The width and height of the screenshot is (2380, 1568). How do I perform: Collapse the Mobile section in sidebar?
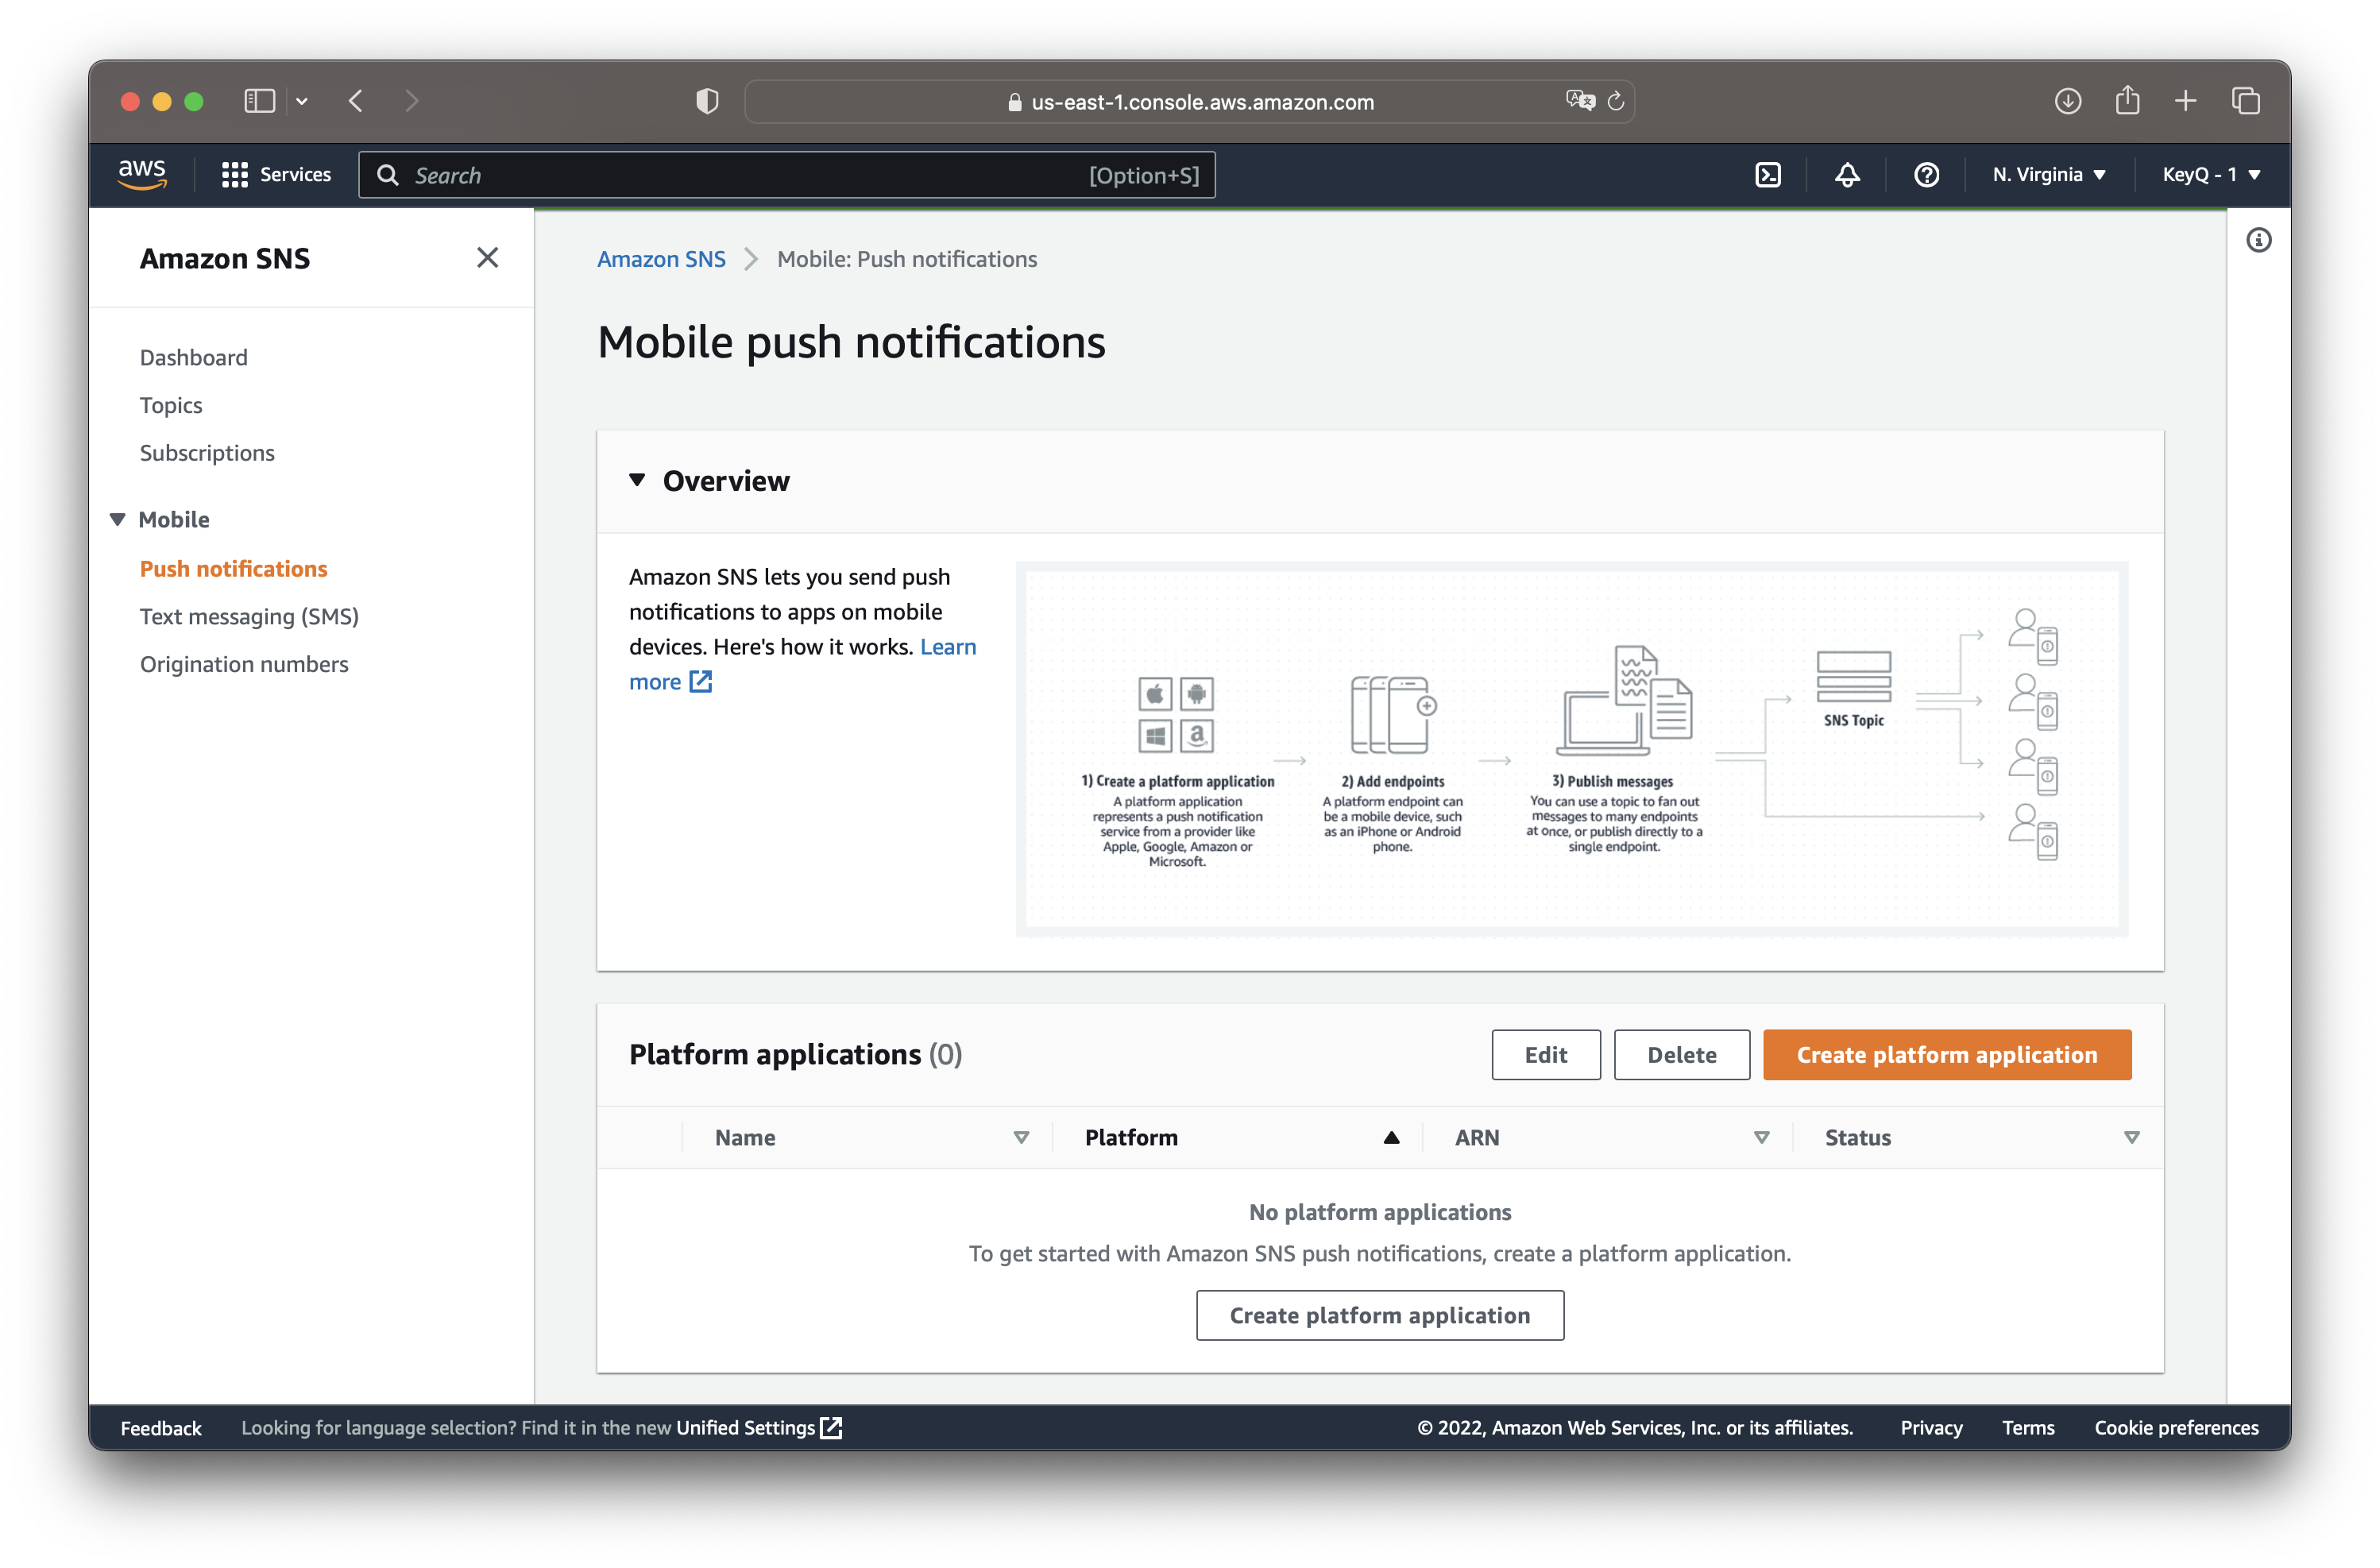click(117, 518)
